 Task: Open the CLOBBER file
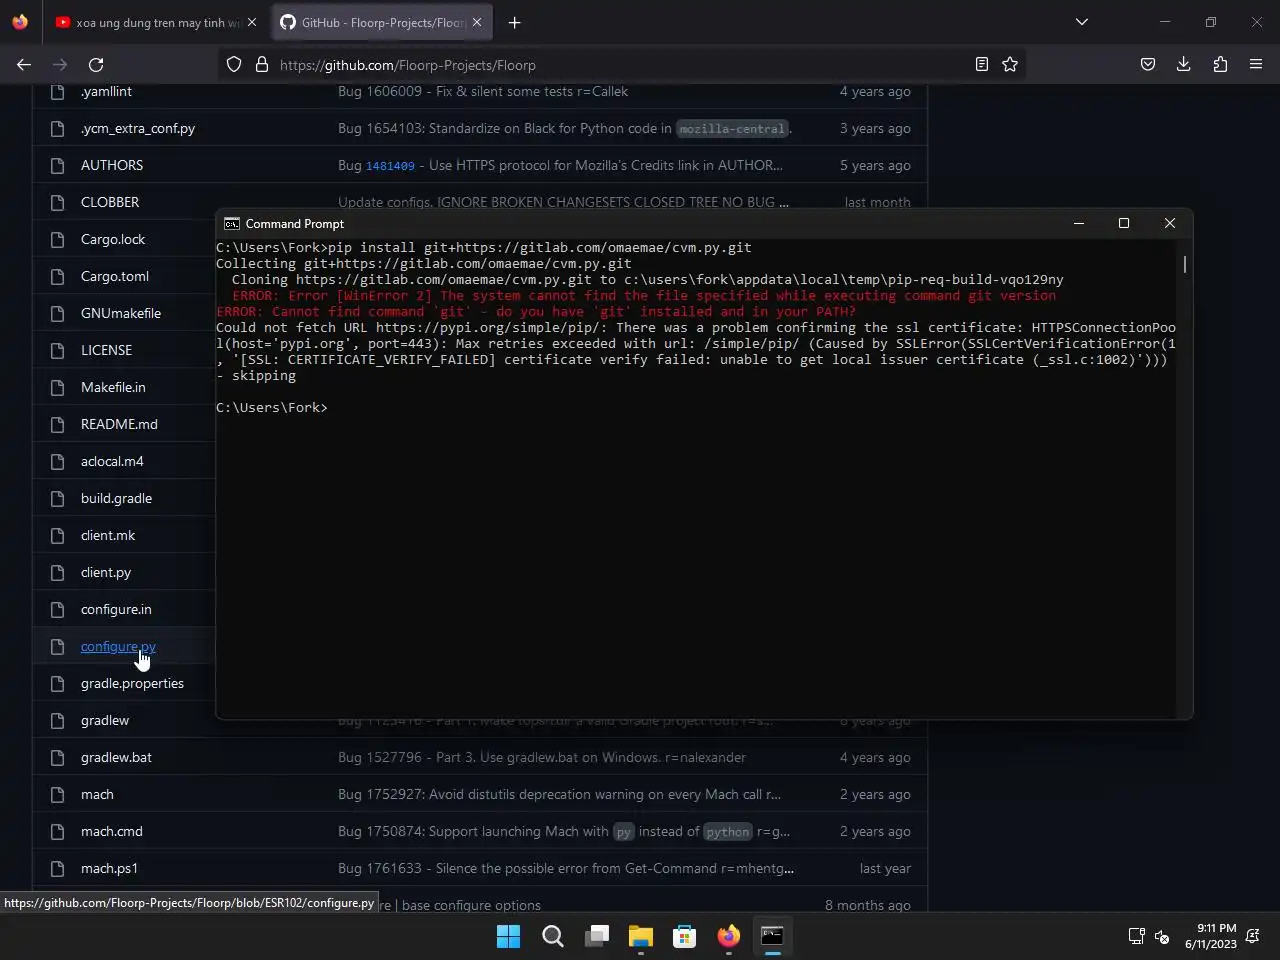pos(110,202)
